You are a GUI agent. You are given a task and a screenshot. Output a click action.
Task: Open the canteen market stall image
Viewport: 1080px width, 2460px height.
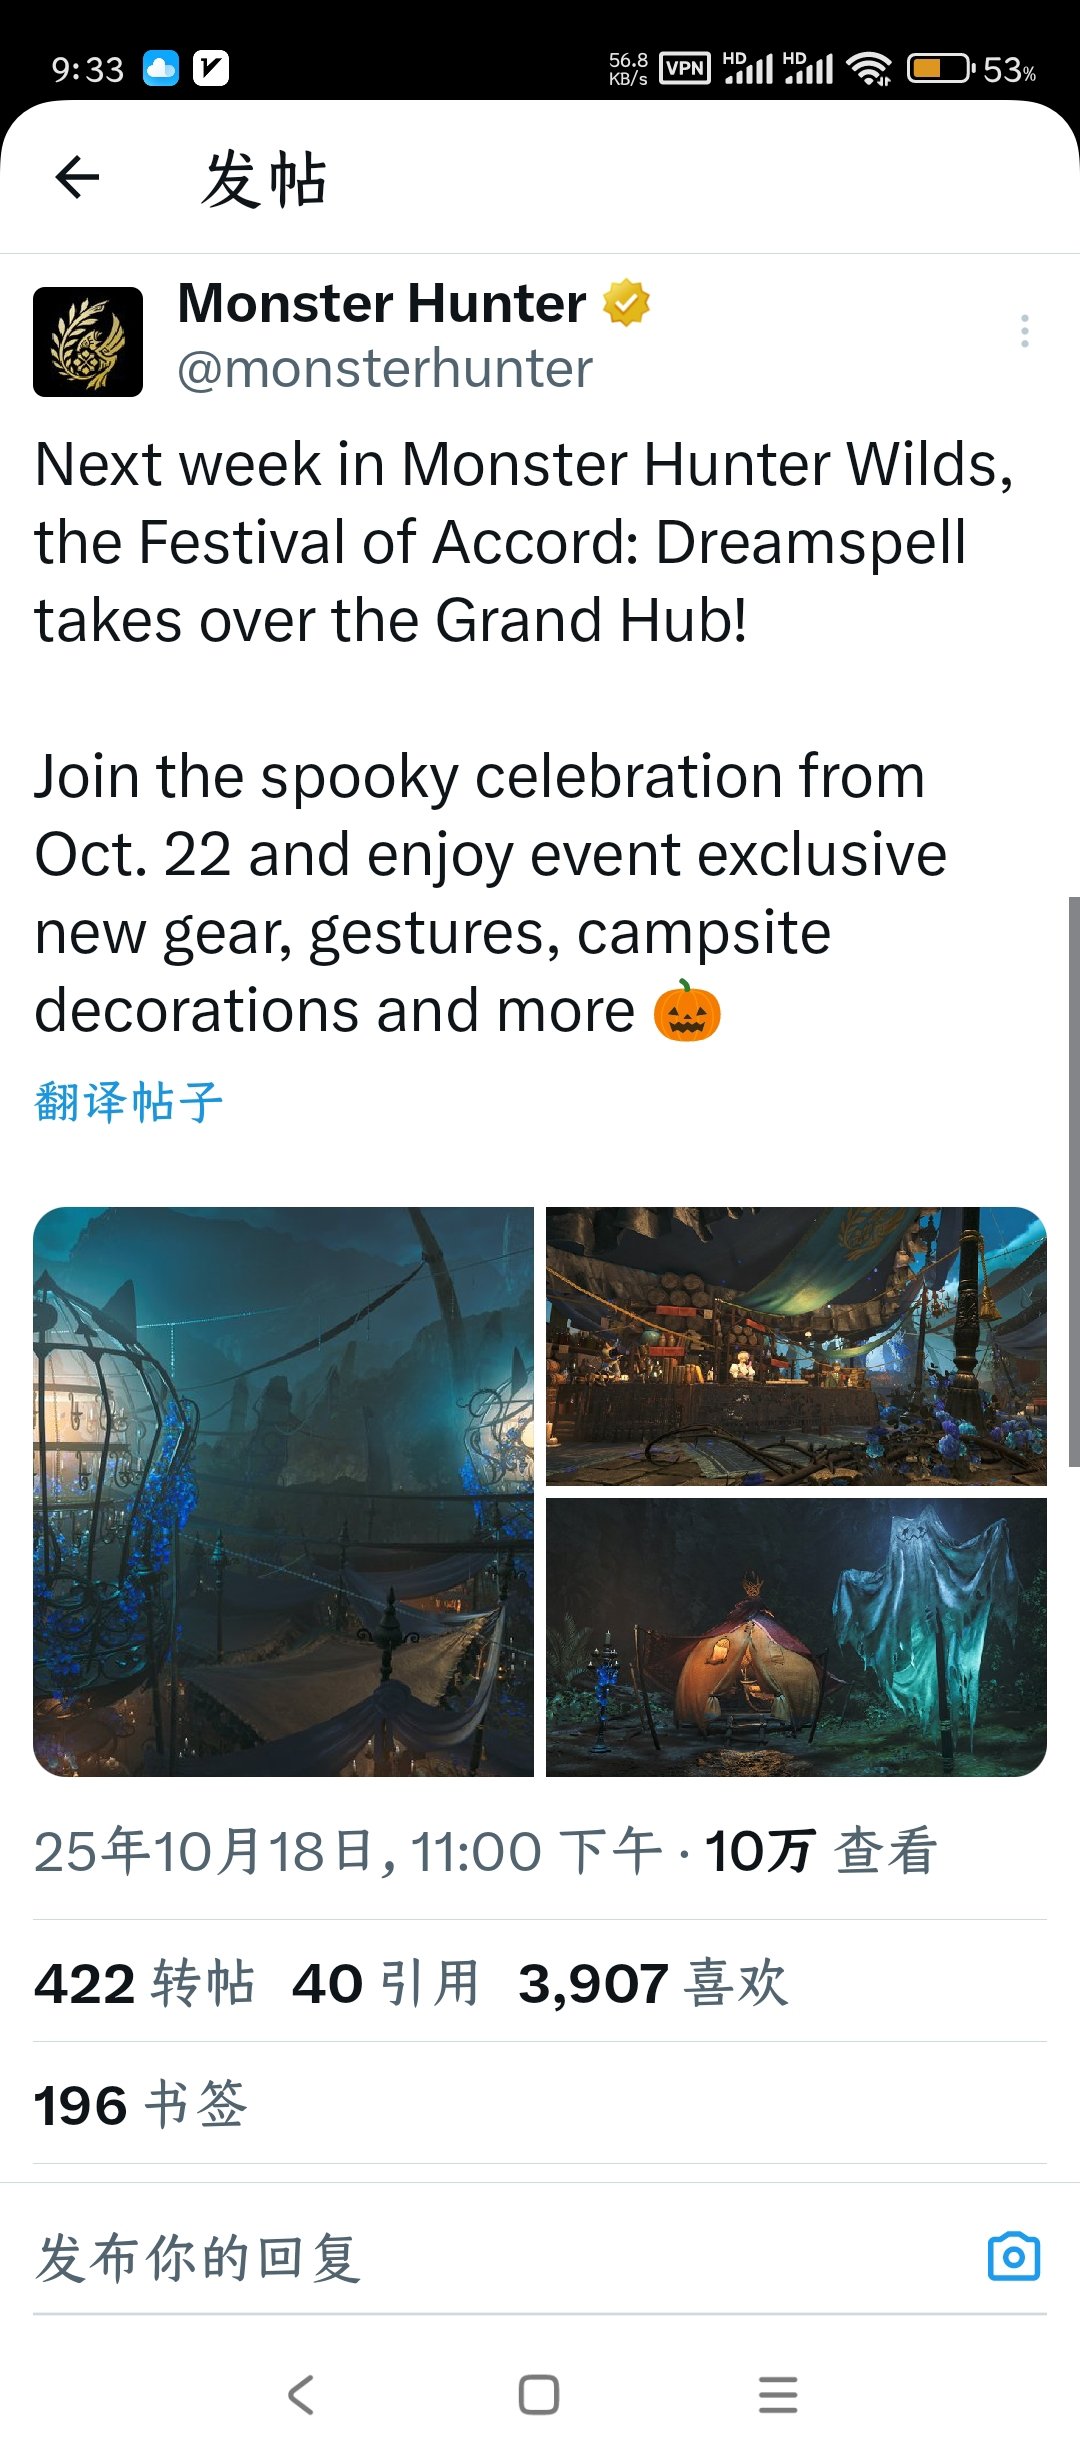point(796,1346)
